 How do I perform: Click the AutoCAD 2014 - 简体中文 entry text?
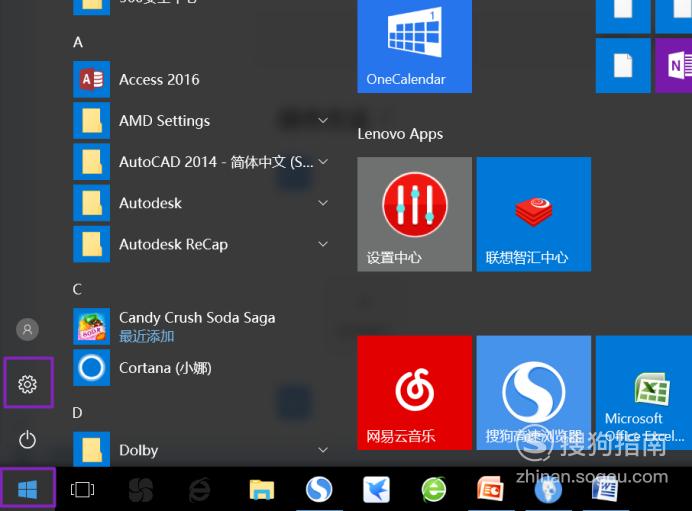[x=217, y=162]
